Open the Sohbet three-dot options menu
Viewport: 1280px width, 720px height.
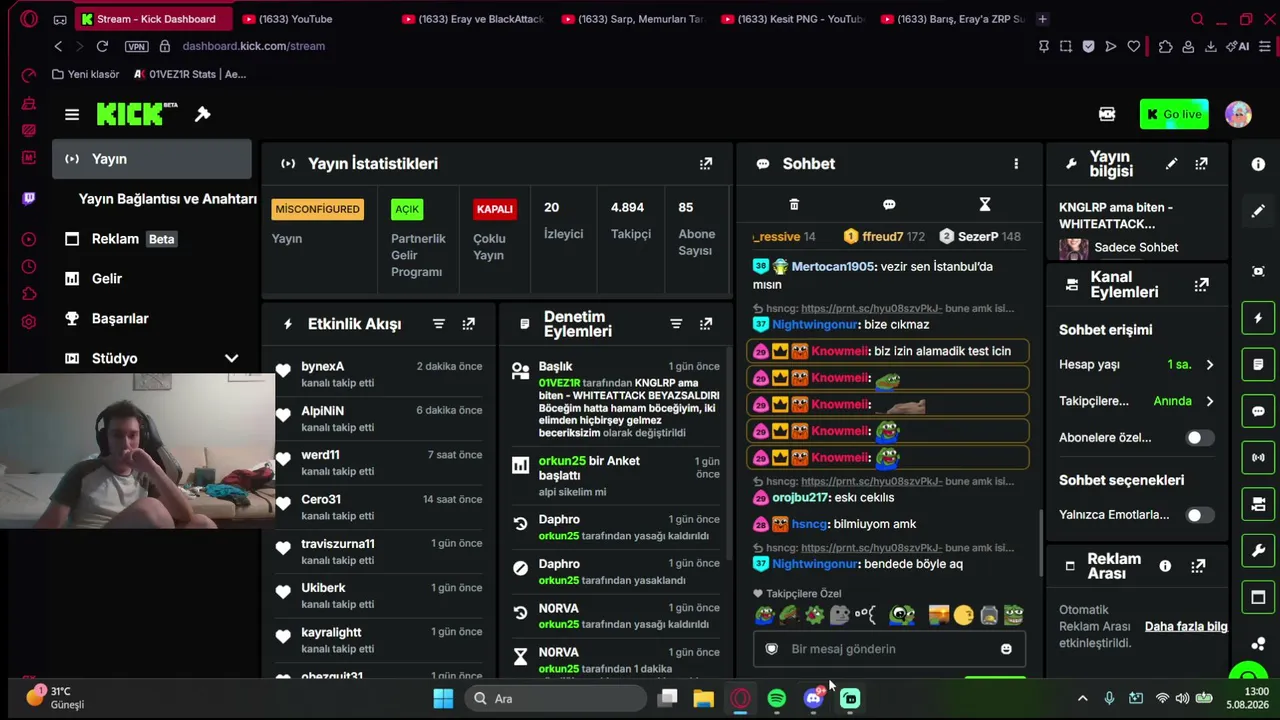click(x=1016, y=164)
